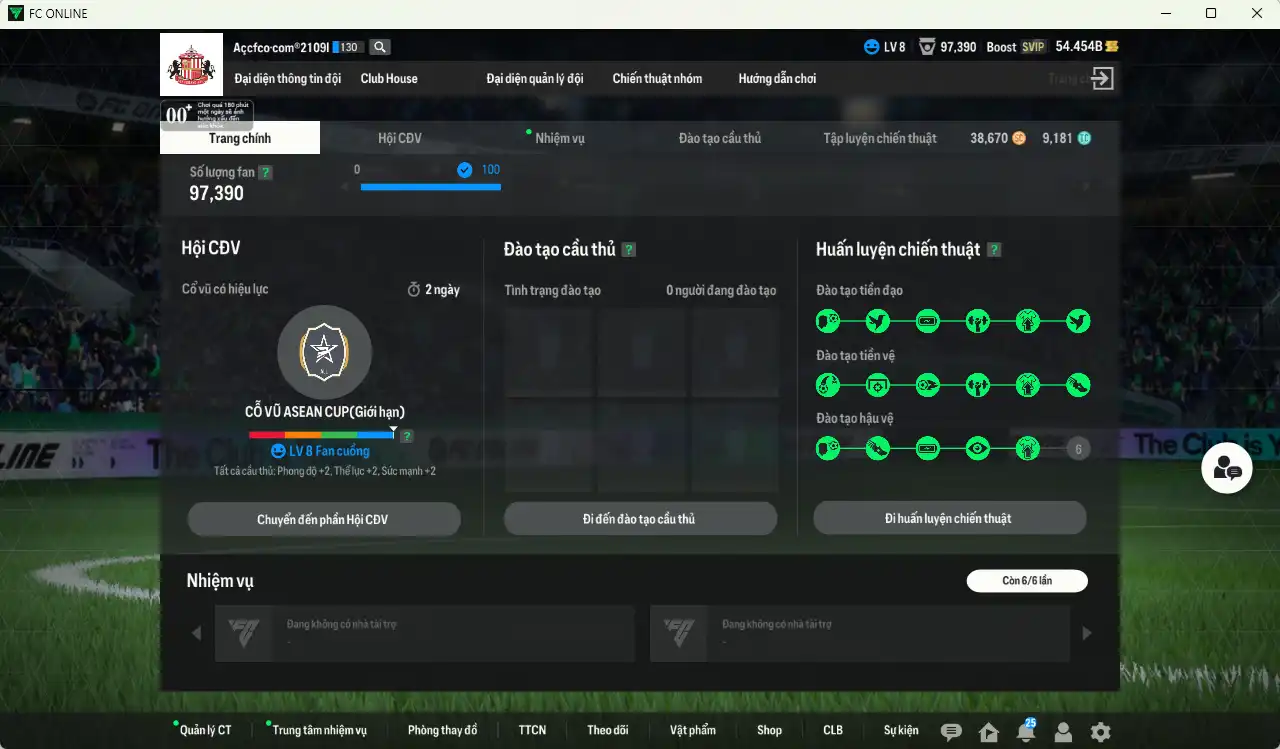The height and width of the screenshot is (749, 1280).
Task: Select the shield-and-ball icon in Đào tạo tiền đạo
Action: 827,322
